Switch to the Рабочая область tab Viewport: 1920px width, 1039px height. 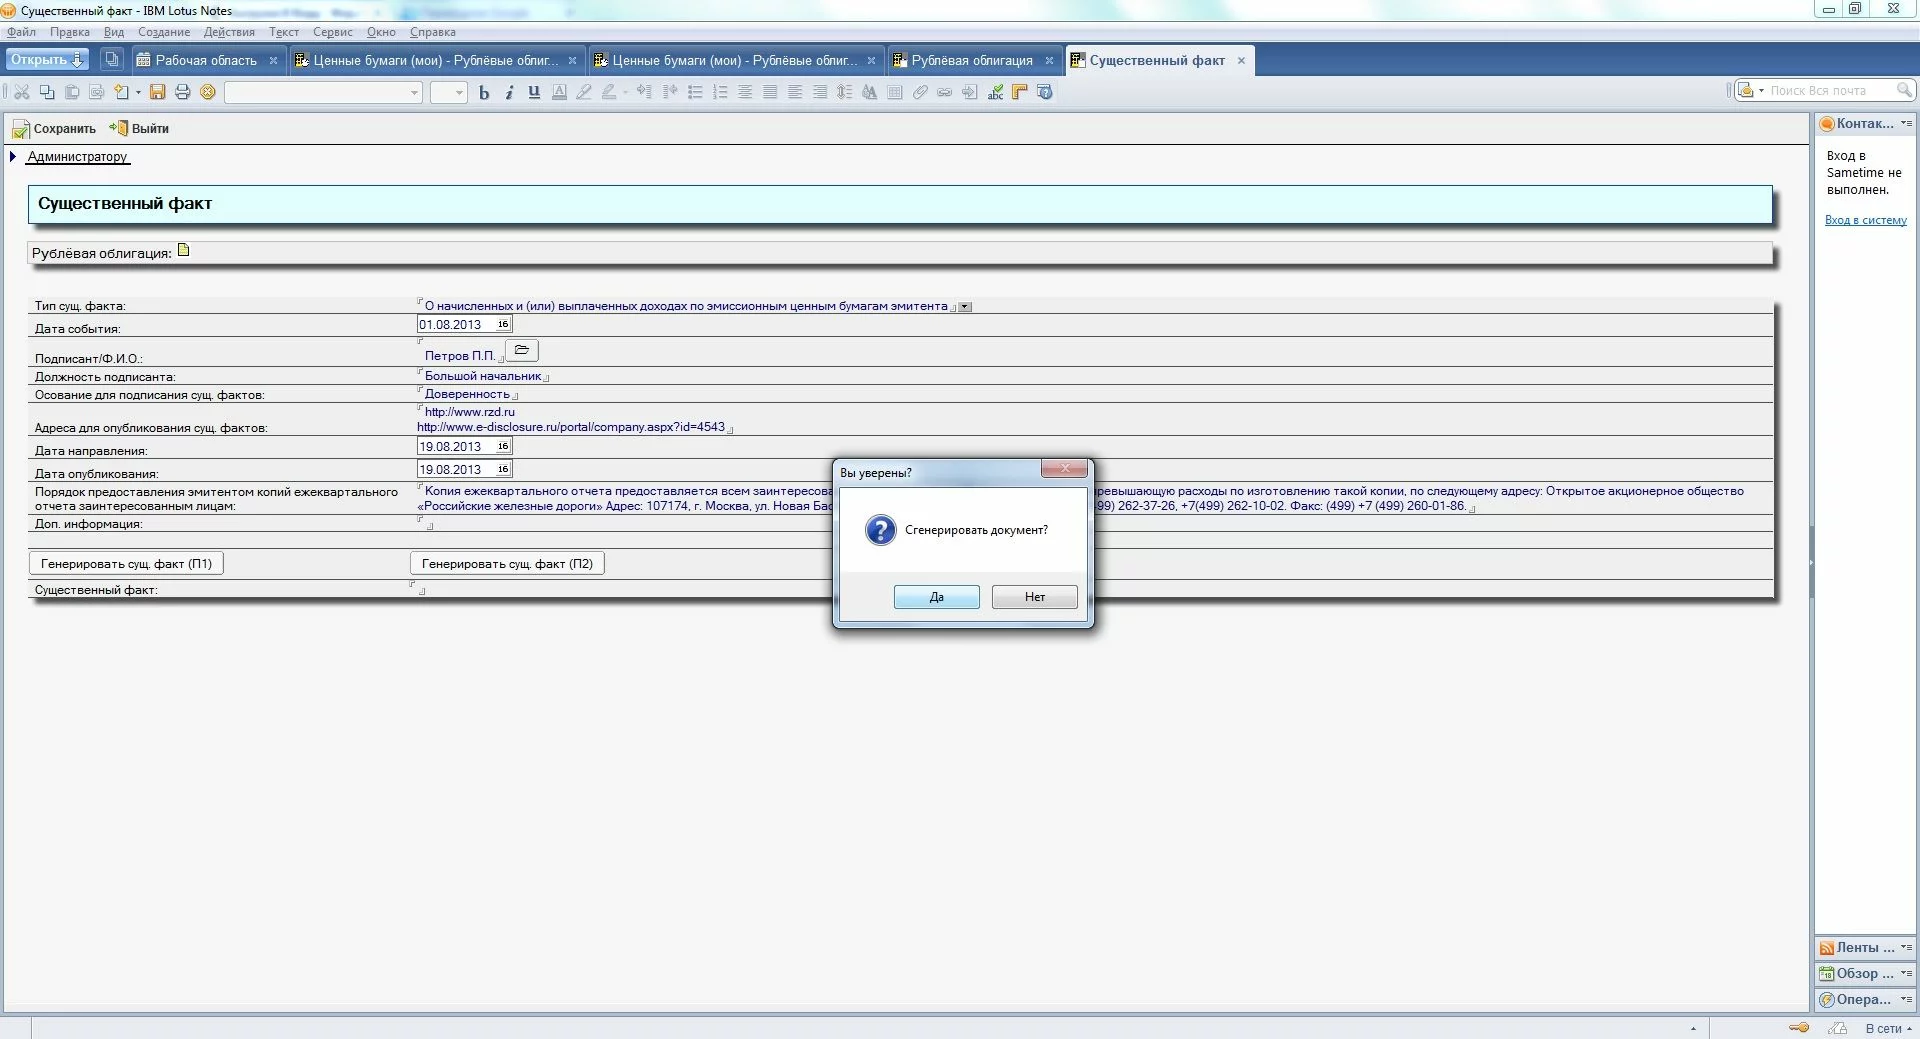tap(205, 60)
